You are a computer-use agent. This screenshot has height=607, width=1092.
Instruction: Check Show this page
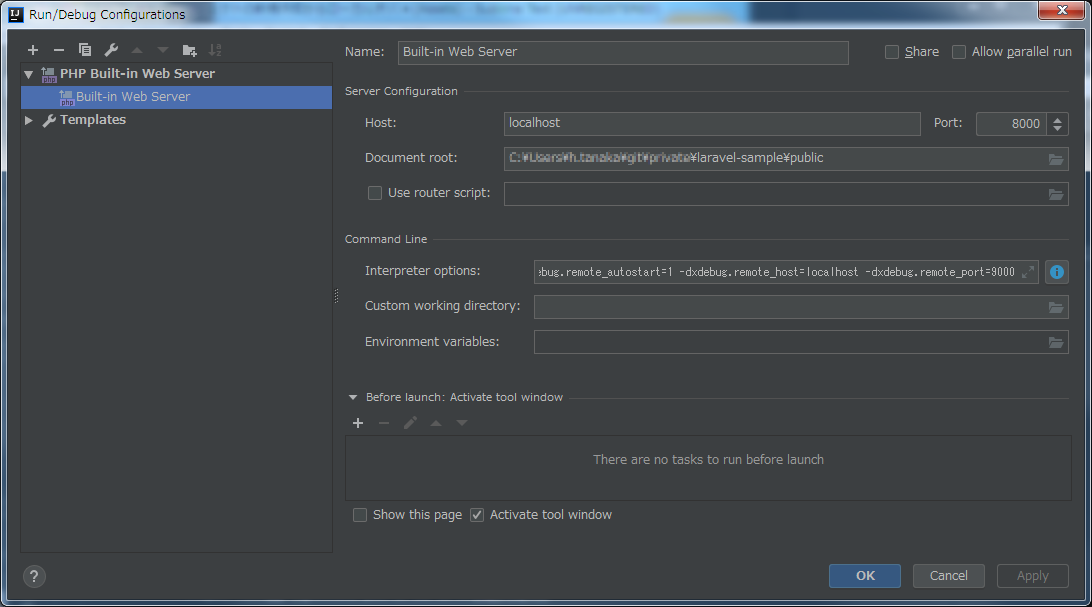click(360, 515)
